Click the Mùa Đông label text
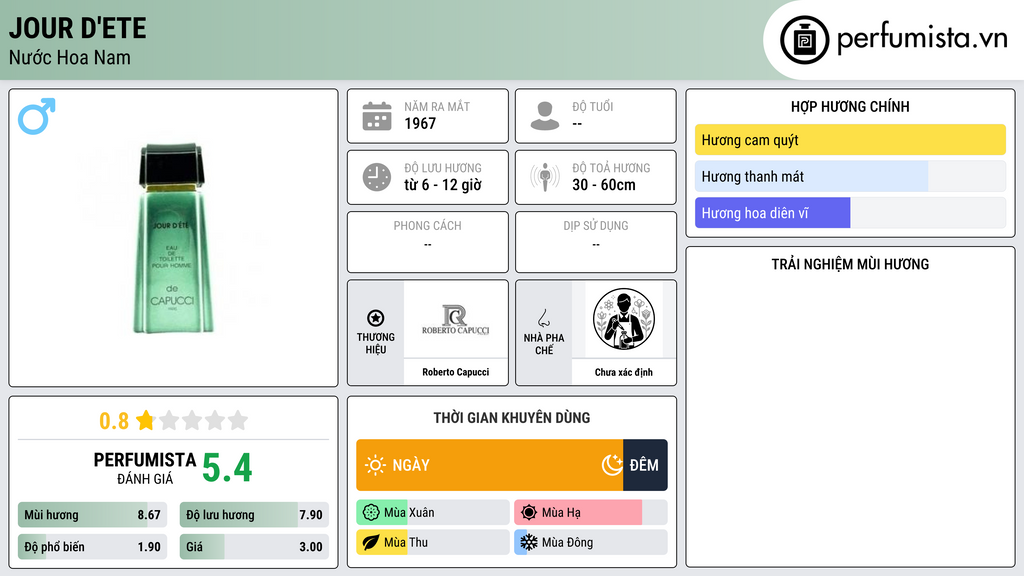 tap(568, 542)
